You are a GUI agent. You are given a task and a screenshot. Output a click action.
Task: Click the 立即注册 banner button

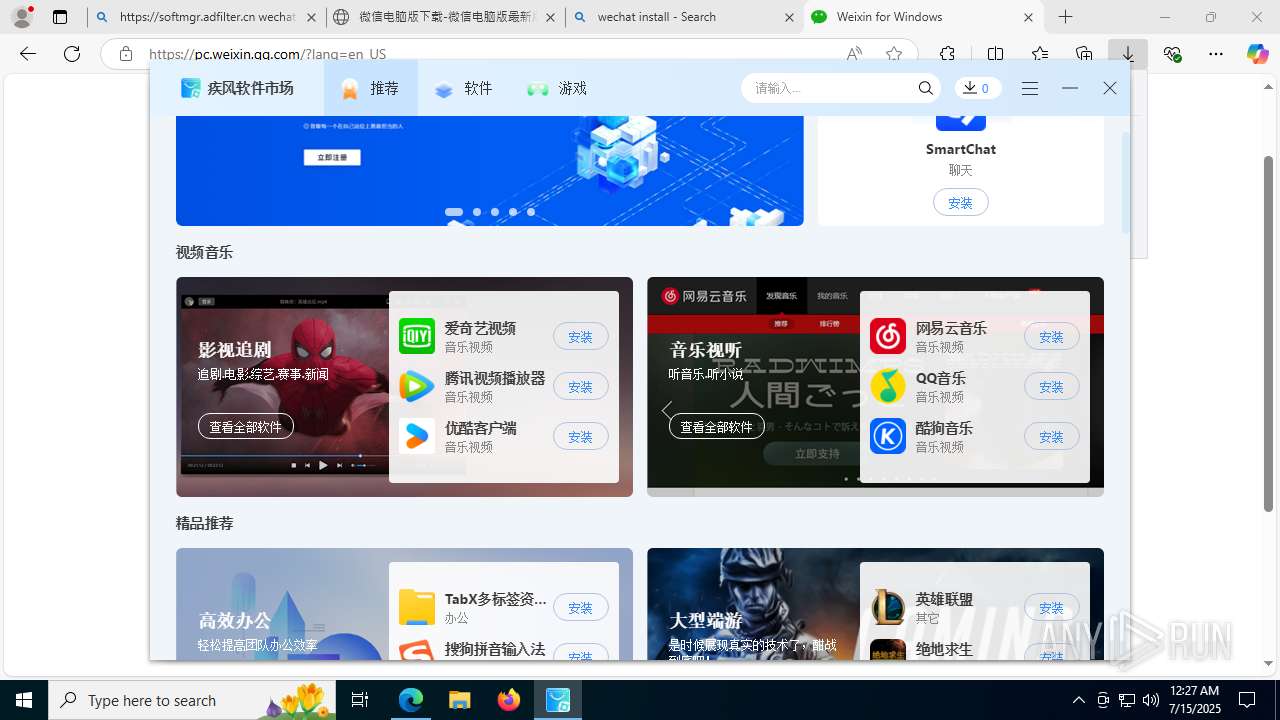coord(332,157)
